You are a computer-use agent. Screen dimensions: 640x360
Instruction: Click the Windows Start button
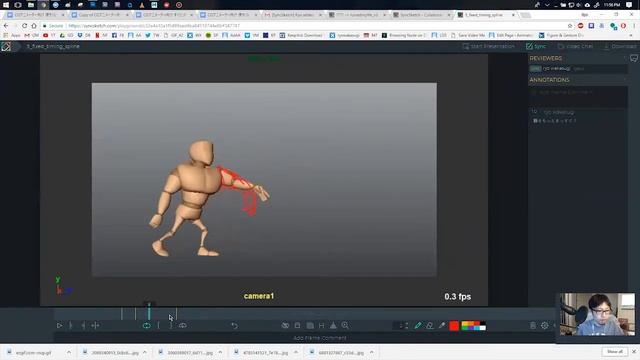click(x=5, y=5)
